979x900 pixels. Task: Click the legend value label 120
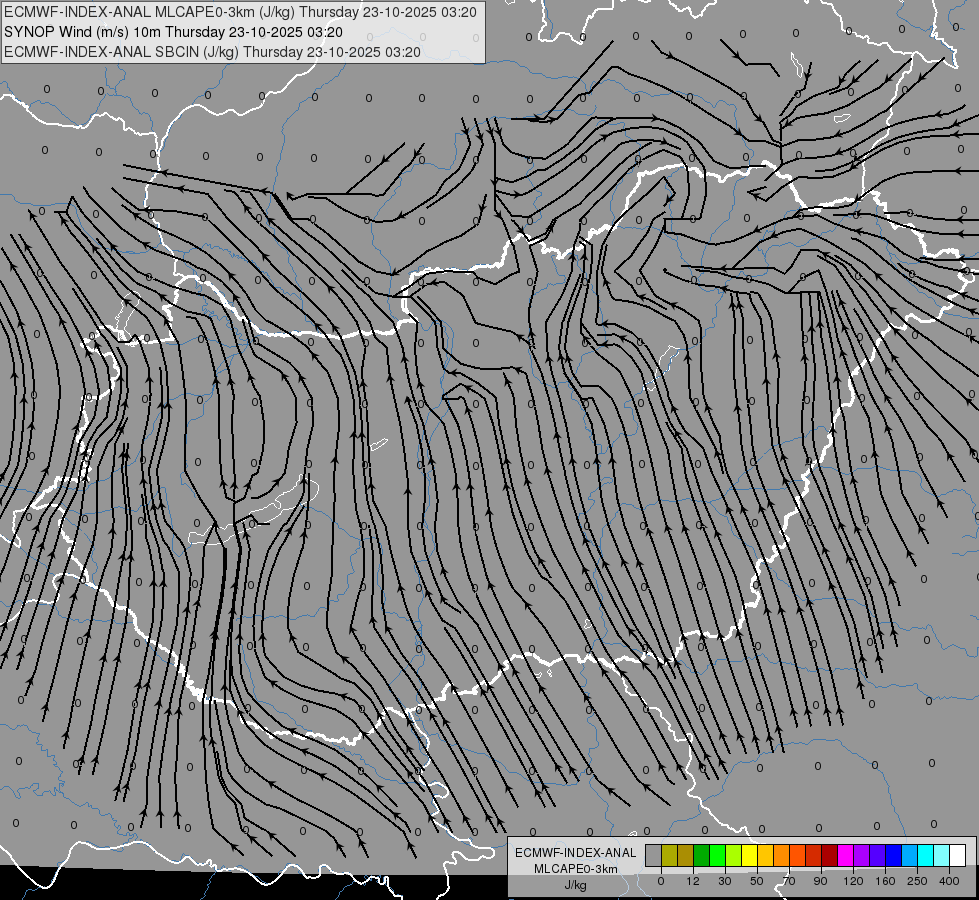click(854, 881)
